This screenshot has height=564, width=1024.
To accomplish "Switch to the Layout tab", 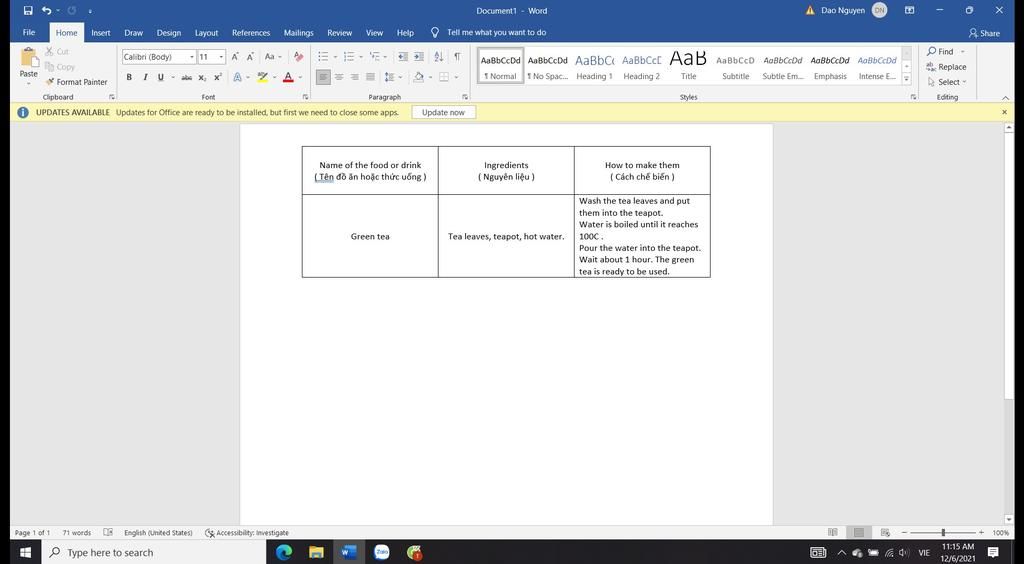I will (x=206, y=33).
